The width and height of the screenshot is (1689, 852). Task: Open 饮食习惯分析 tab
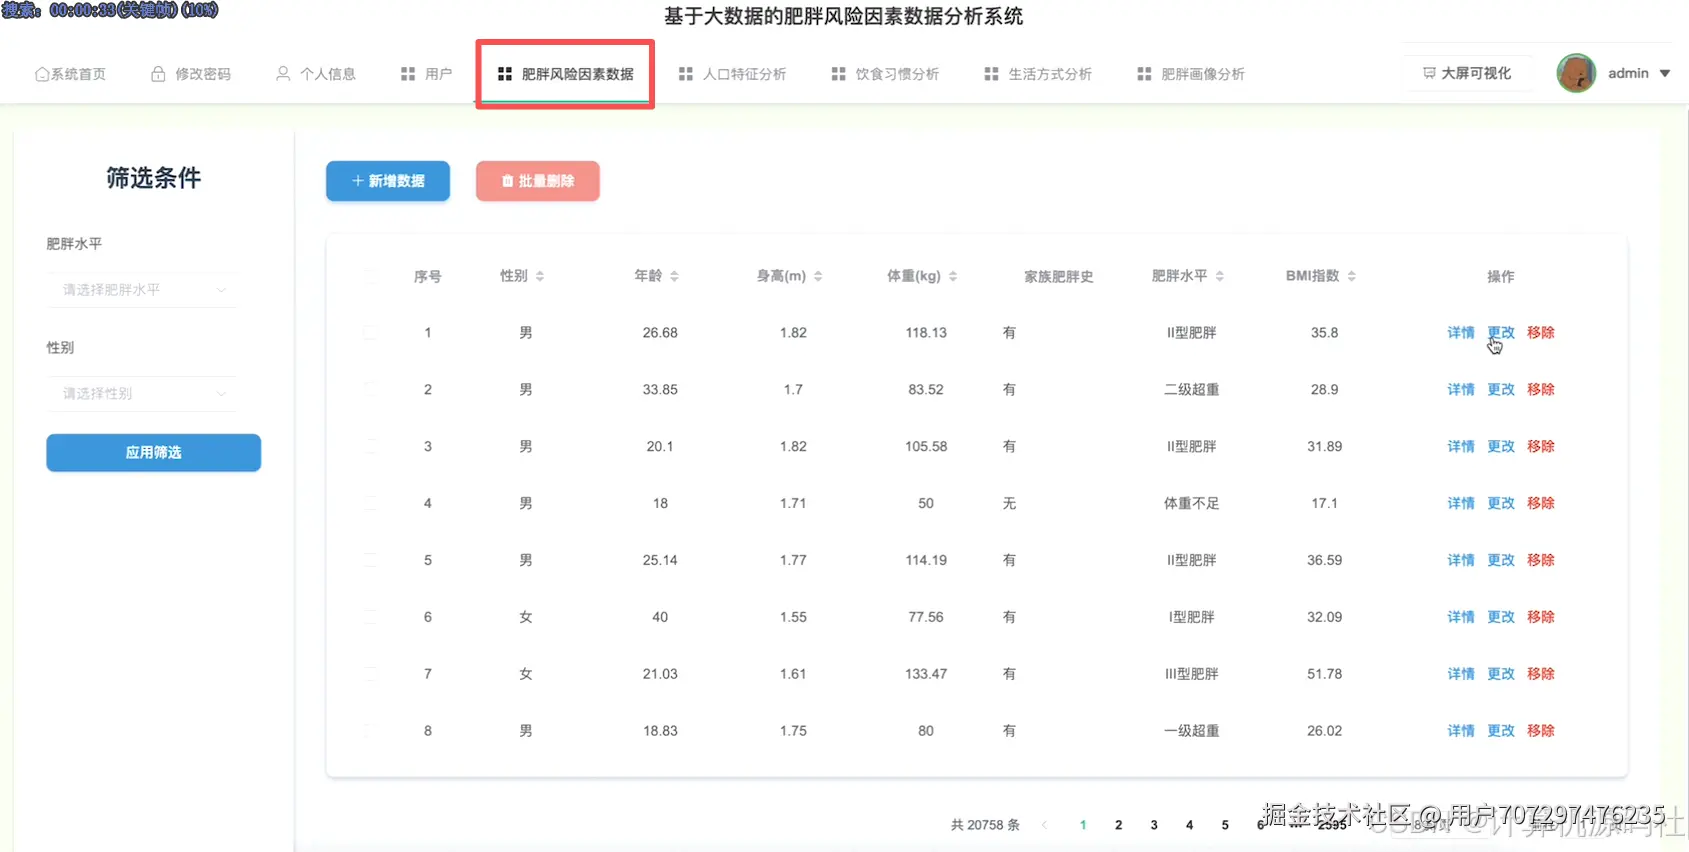coord(885,74)
